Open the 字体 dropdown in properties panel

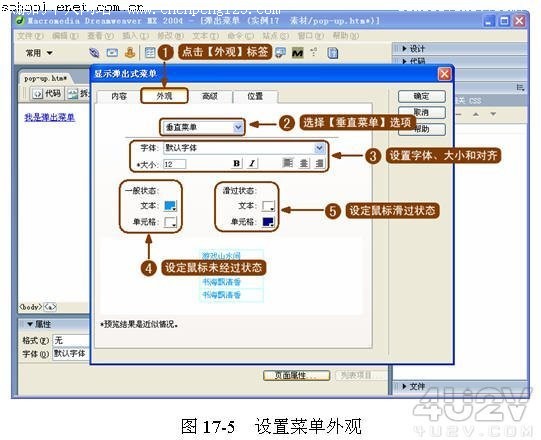[71, 354]
